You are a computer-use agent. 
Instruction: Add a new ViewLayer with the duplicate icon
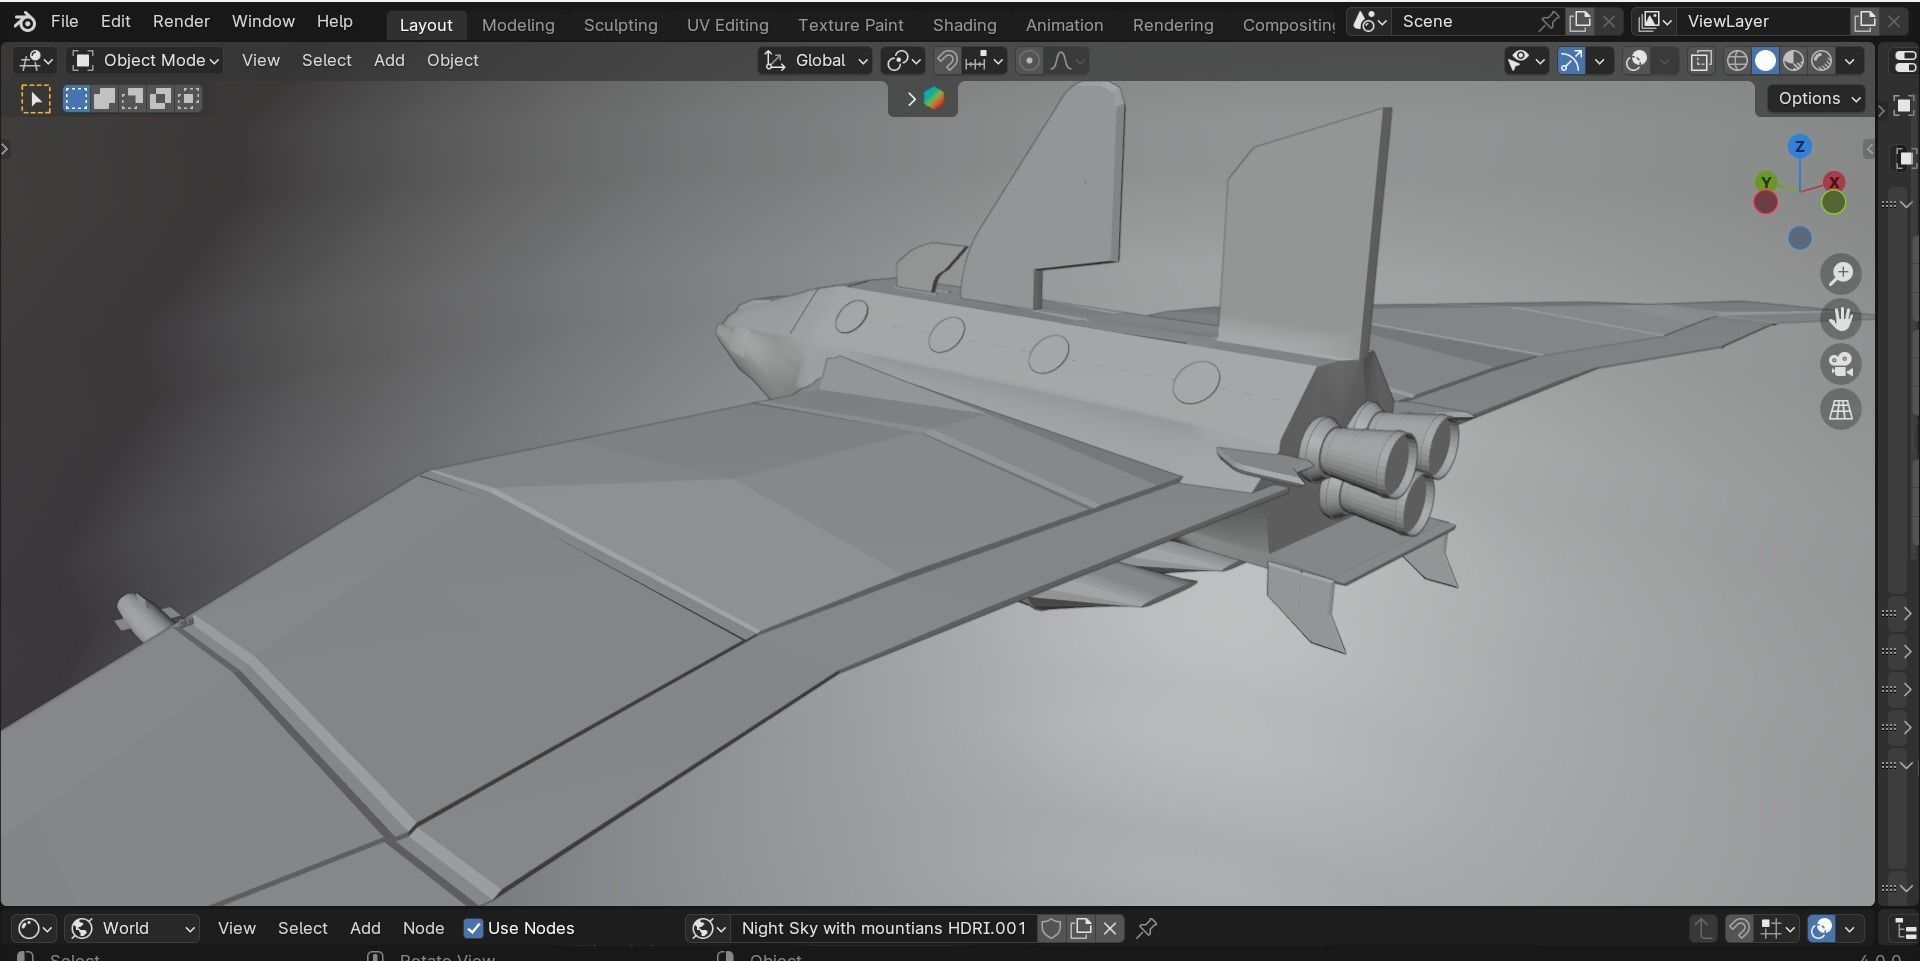1865,21
